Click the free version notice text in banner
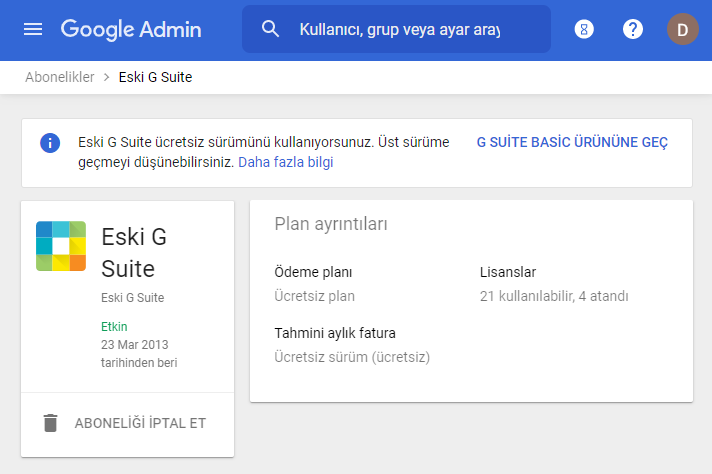Image resolution: width=712 pixels, height=474 pixels. 263,152
